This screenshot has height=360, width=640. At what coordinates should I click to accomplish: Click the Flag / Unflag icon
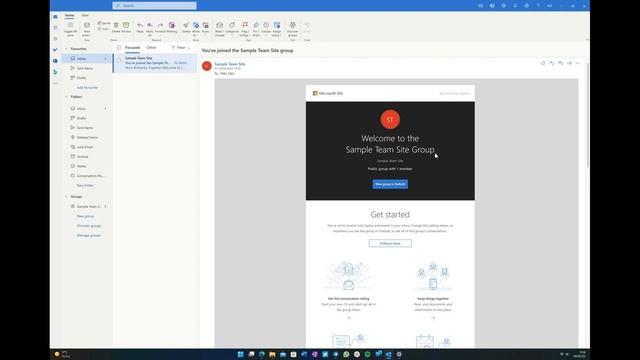click(245, 25)
